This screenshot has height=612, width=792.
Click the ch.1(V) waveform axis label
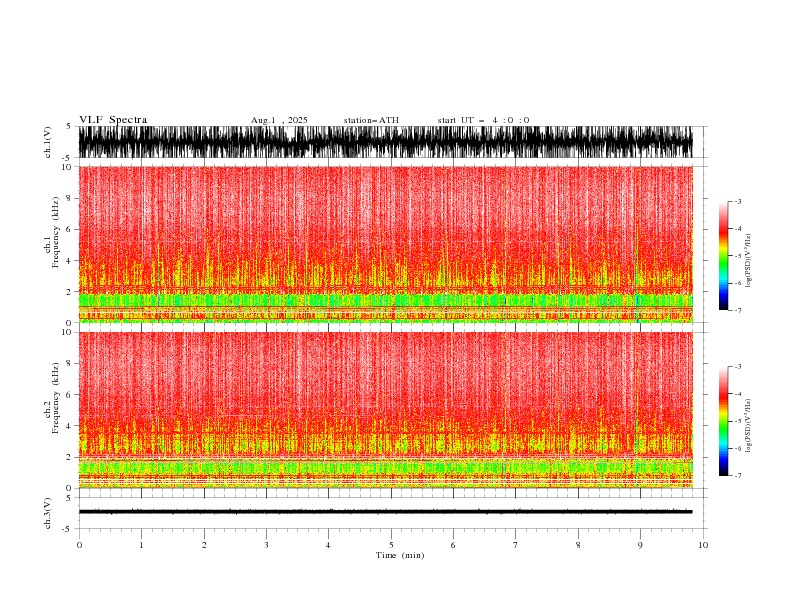pyautogui.click(x=48, y=142)
